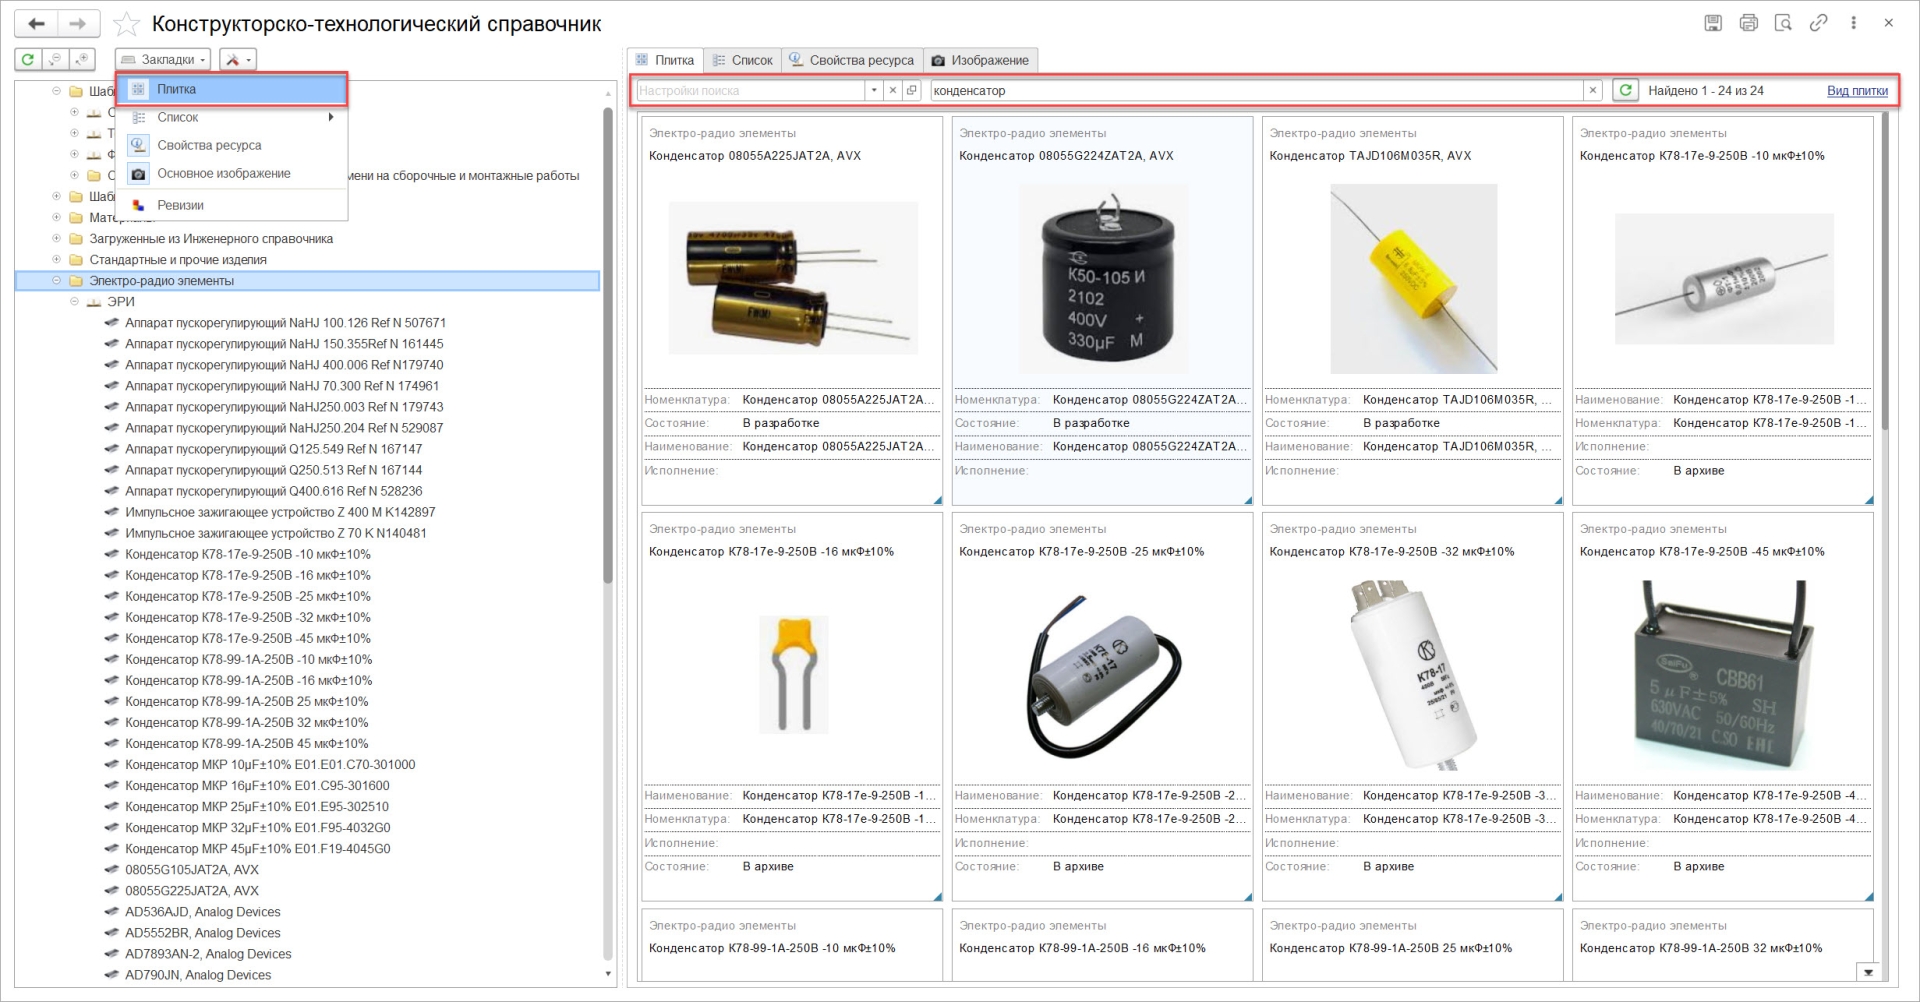Expand Загруженные из Инженерного справочника folder

click(56, 239)
